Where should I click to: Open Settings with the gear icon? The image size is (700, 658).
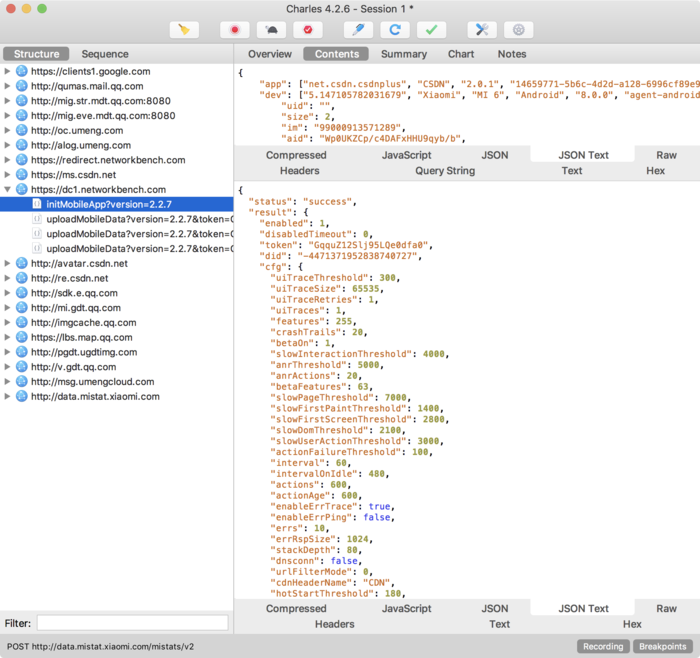(x=518, y=30)
